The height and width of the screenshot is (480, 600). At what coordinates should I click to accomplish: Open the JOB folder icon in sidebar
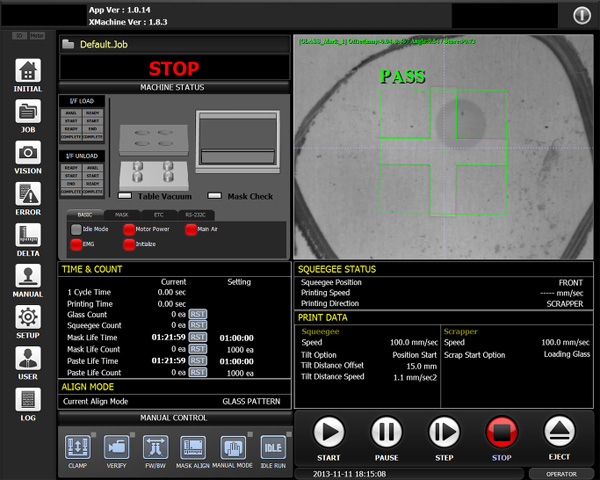coord(28,111)
